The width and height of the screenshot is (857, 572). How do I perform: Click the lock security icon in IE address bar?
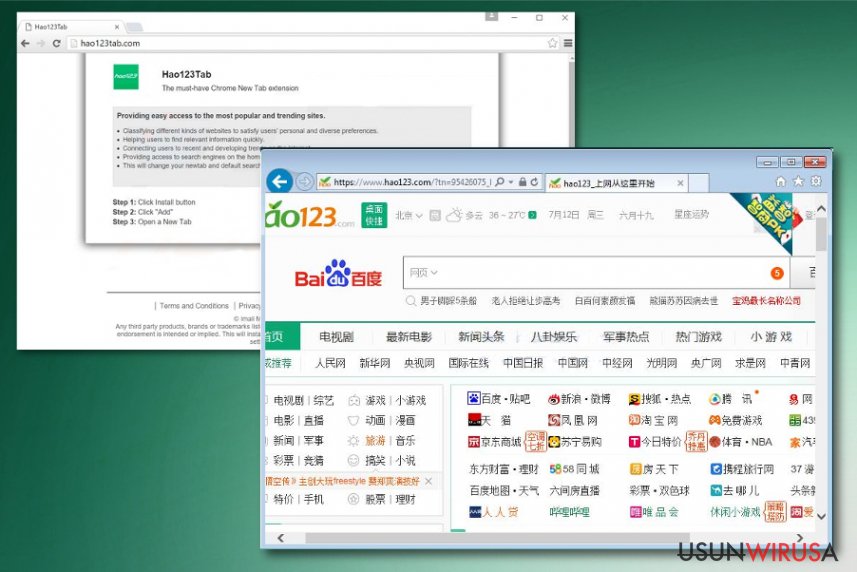tap(523, 182)
